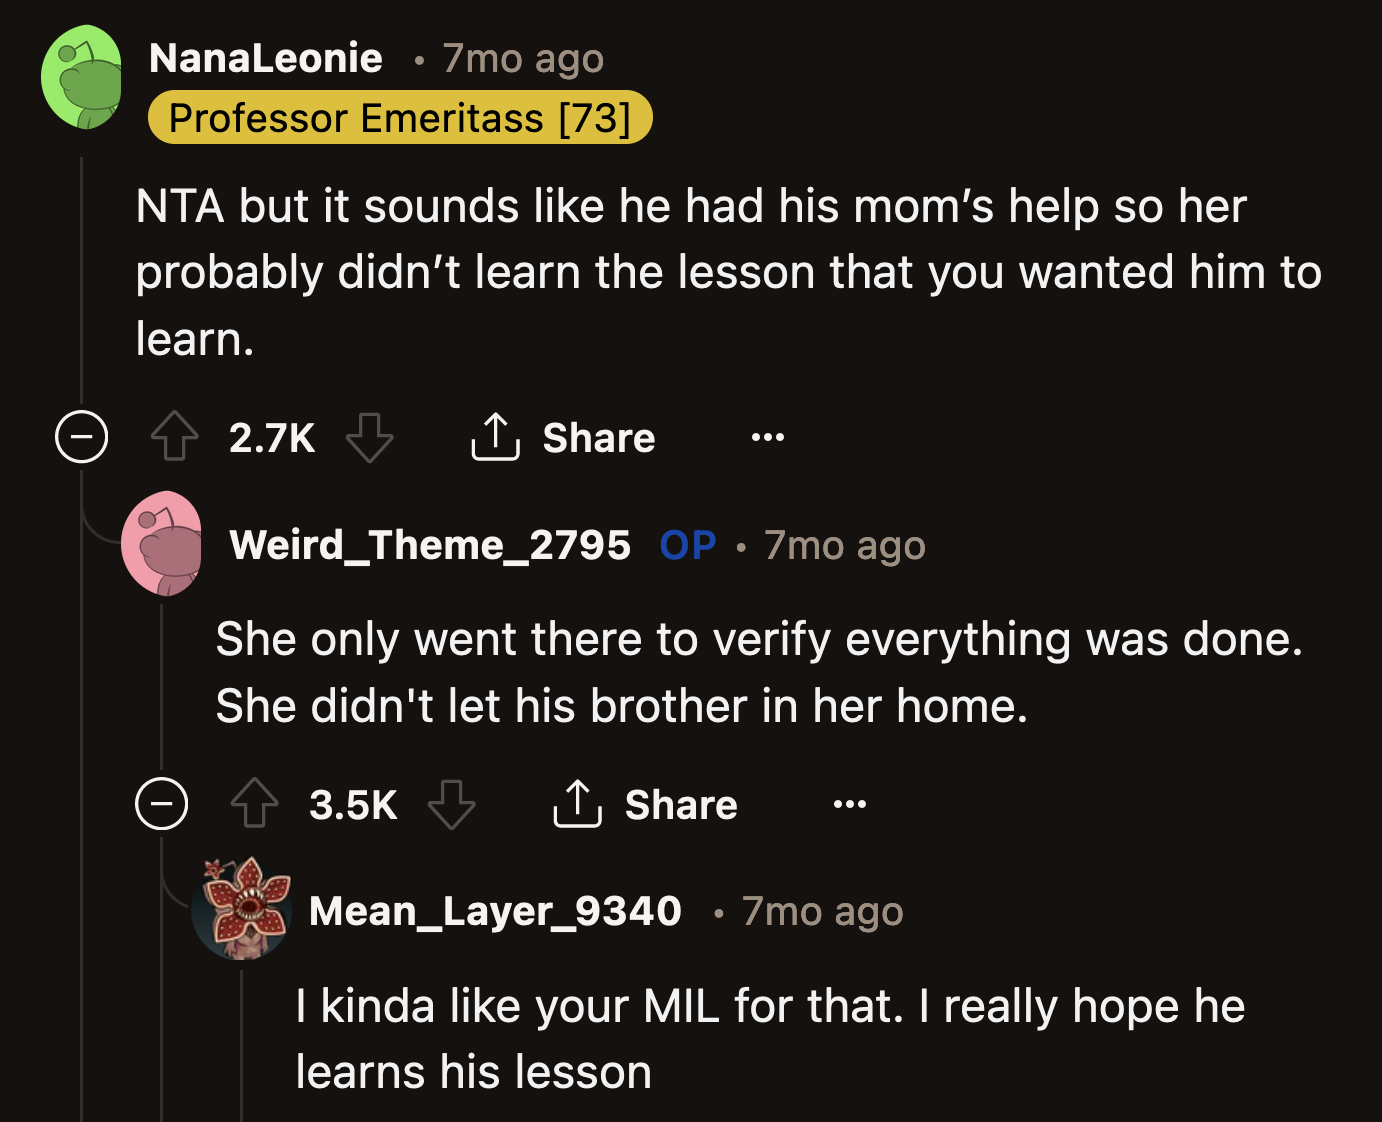Downvote NanaLeonie's comment
Screen dimensions: 1382x1122
(370, 437)
